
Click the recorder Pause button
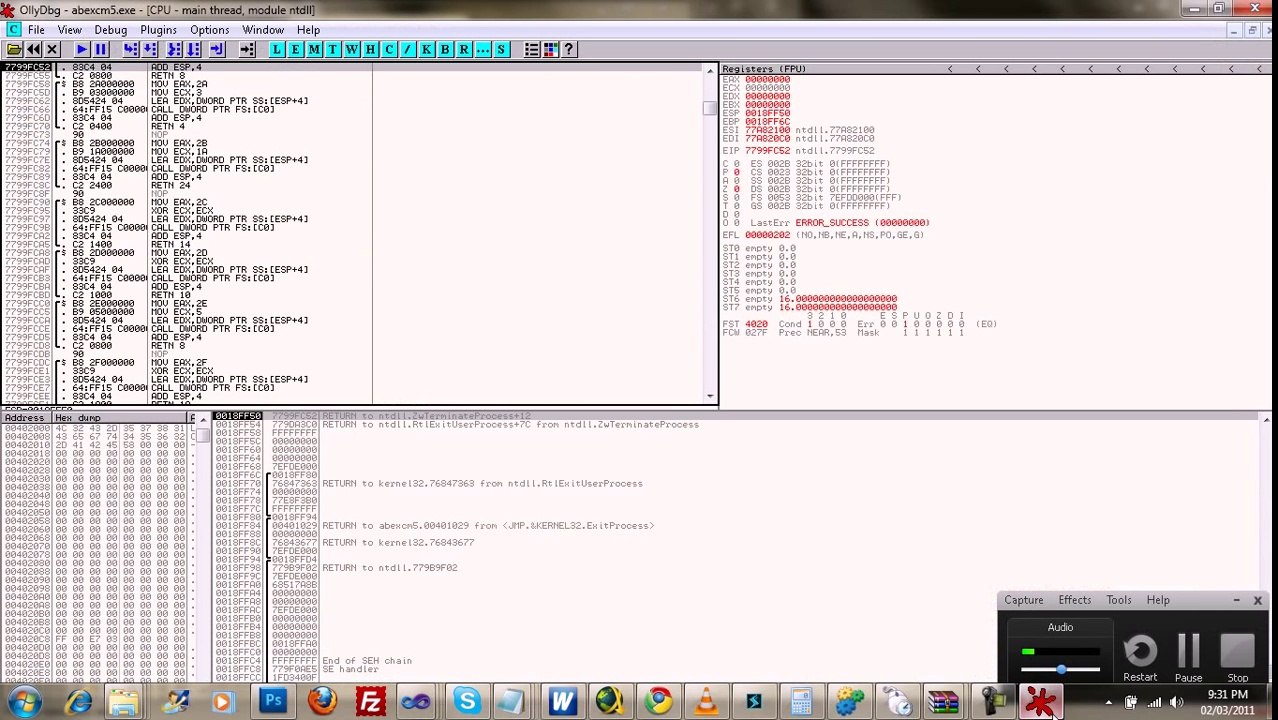pos(1188,659)
